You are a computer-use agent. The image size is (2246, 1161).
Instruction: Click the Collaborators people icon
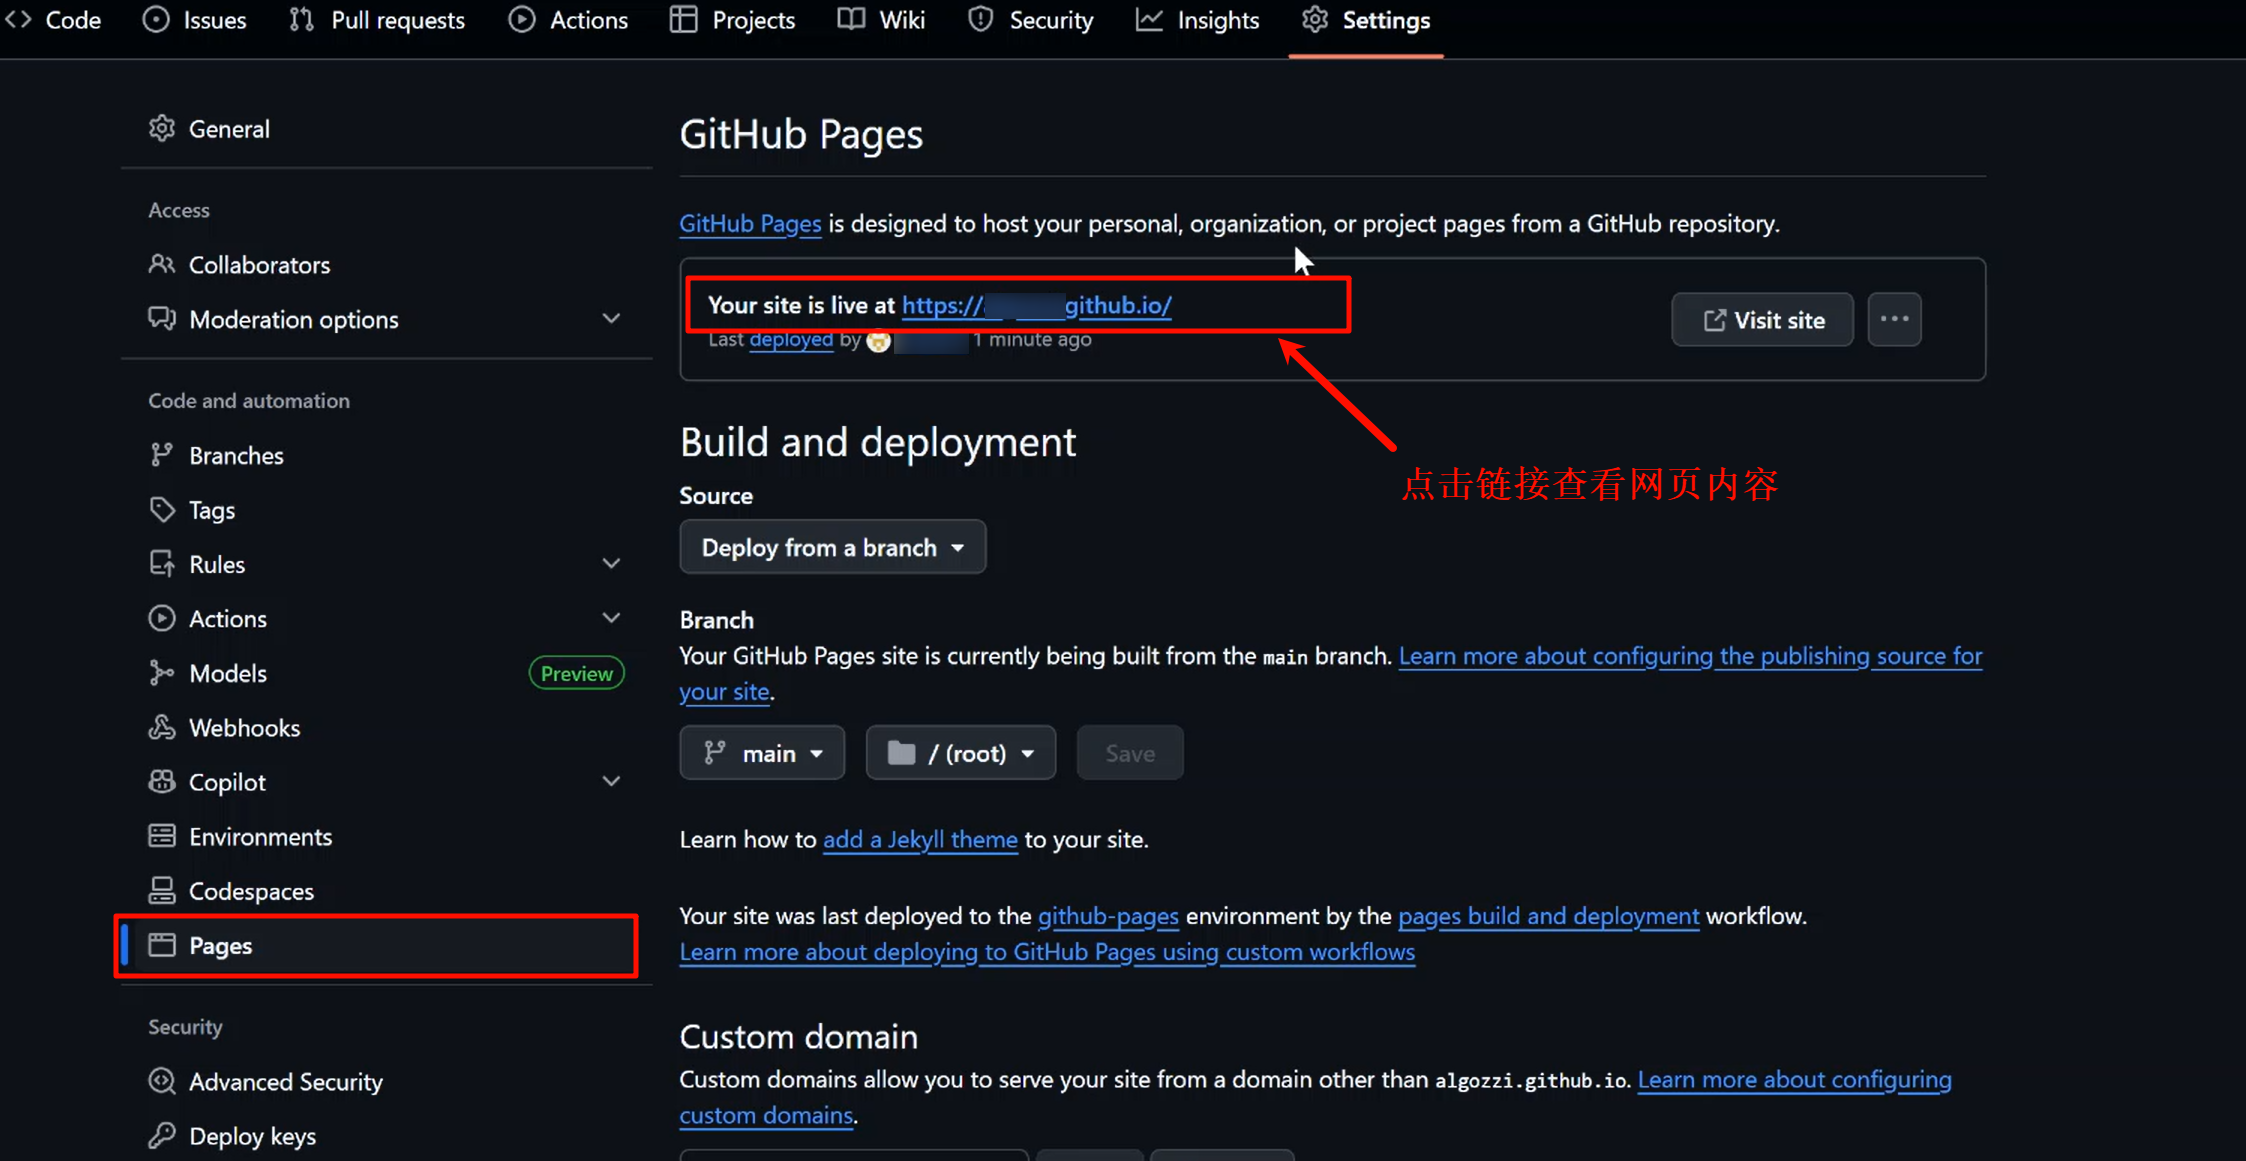click(x=162, y=264)
